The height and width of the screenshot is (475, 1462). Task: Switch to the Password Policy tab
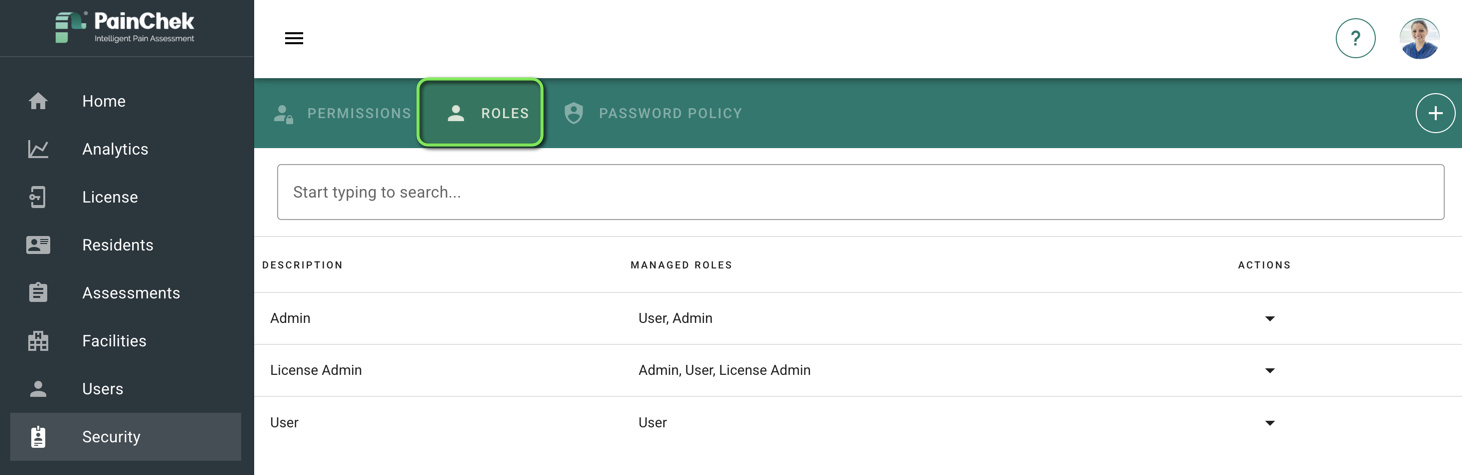click(x=653, y=113)
